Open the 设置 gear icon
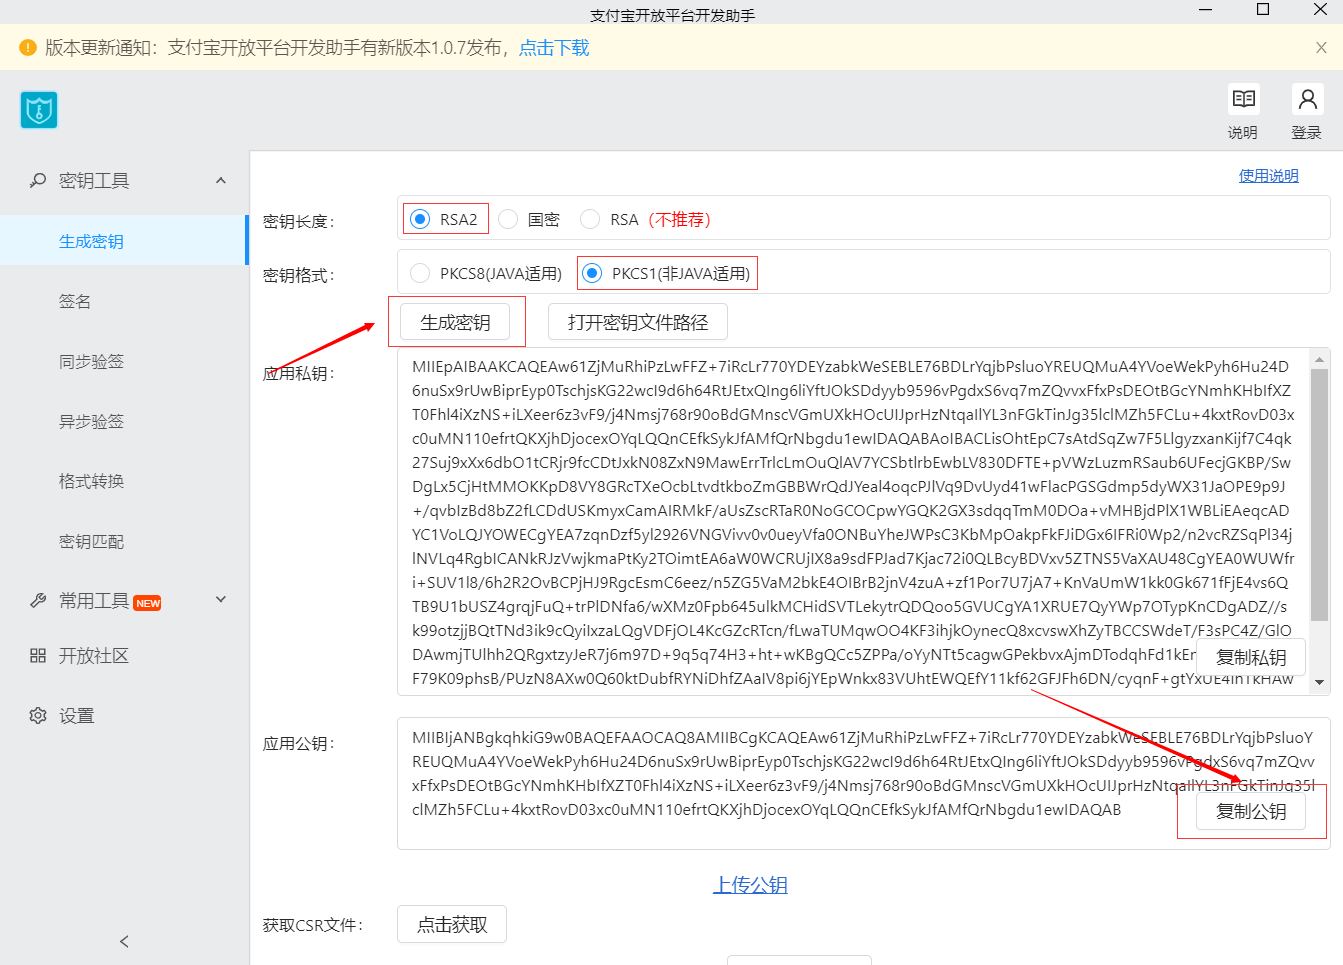The image size is (1343, 965). pos(38,715)
